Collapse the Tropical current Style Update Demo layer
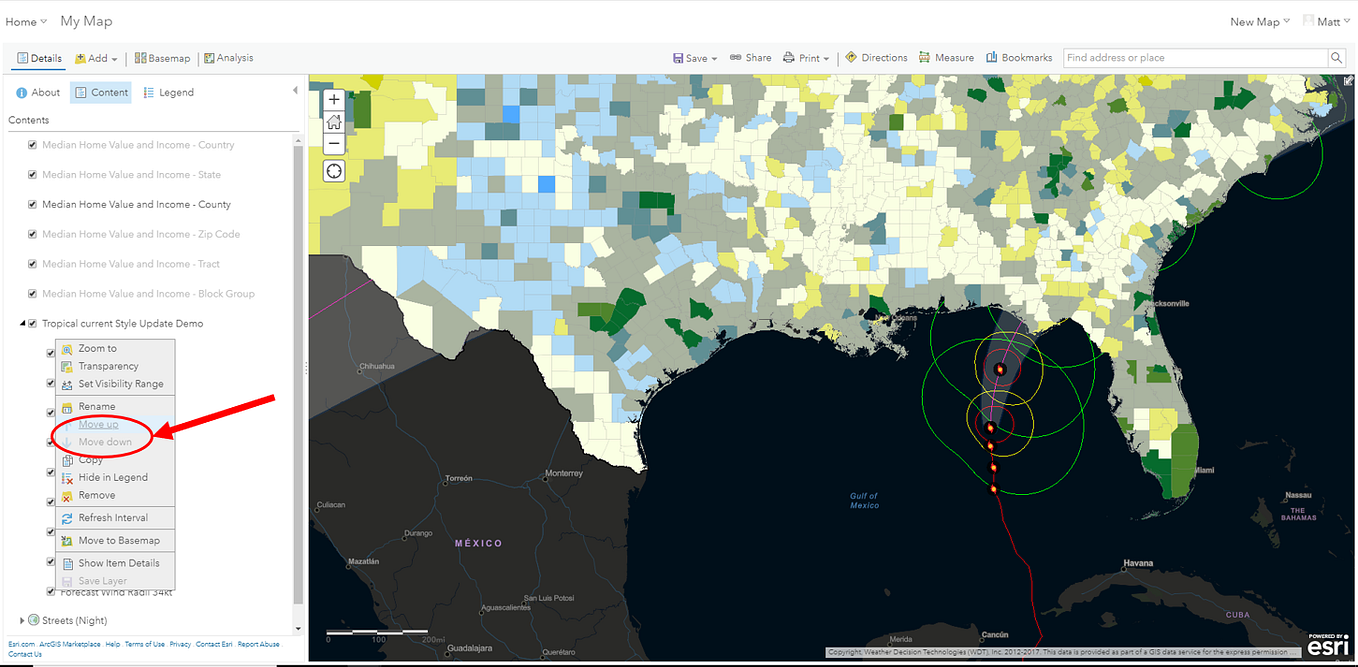The height and width of the screenshot is (667, 1358). (22, 323)
